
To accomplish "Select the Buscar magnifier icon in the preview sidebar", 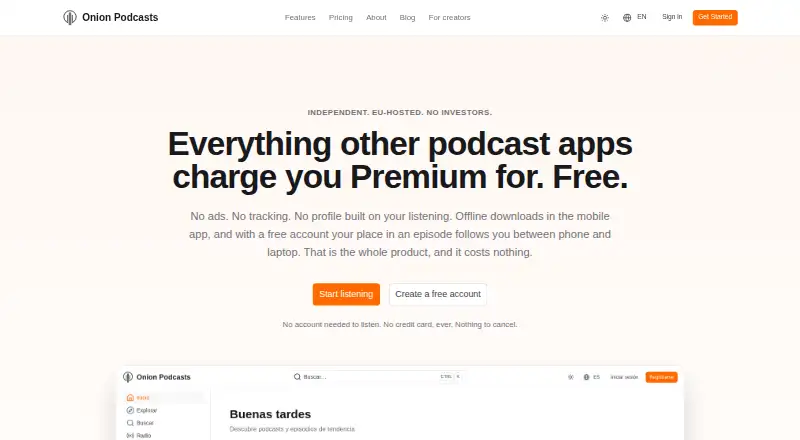I will click(x=130, y=423).
